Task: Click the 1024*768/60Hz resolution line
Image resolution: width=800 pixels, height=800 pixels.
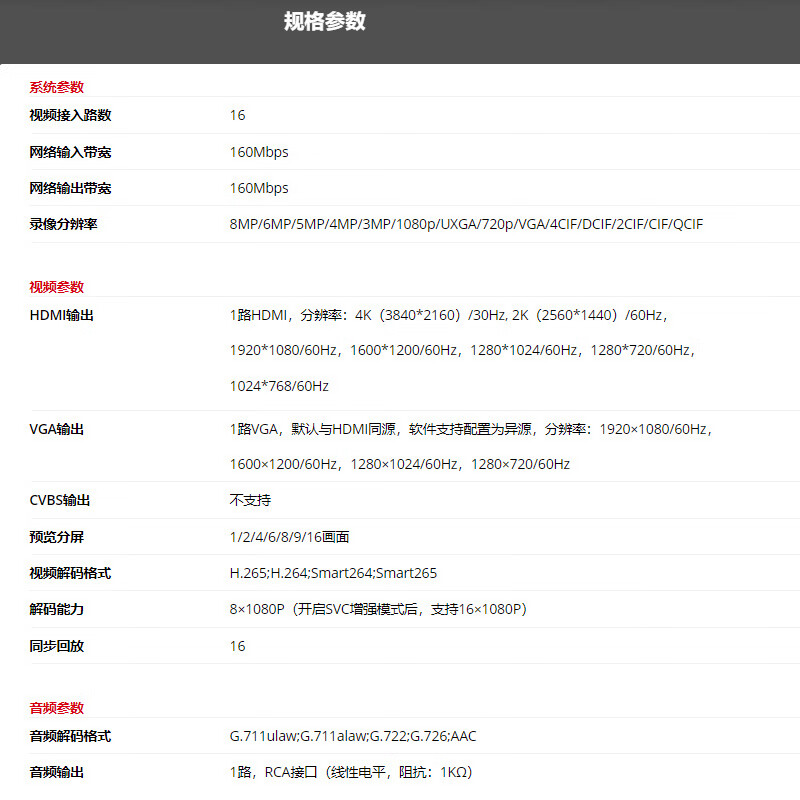Action: pyautogui.click(x=279, y=386)
